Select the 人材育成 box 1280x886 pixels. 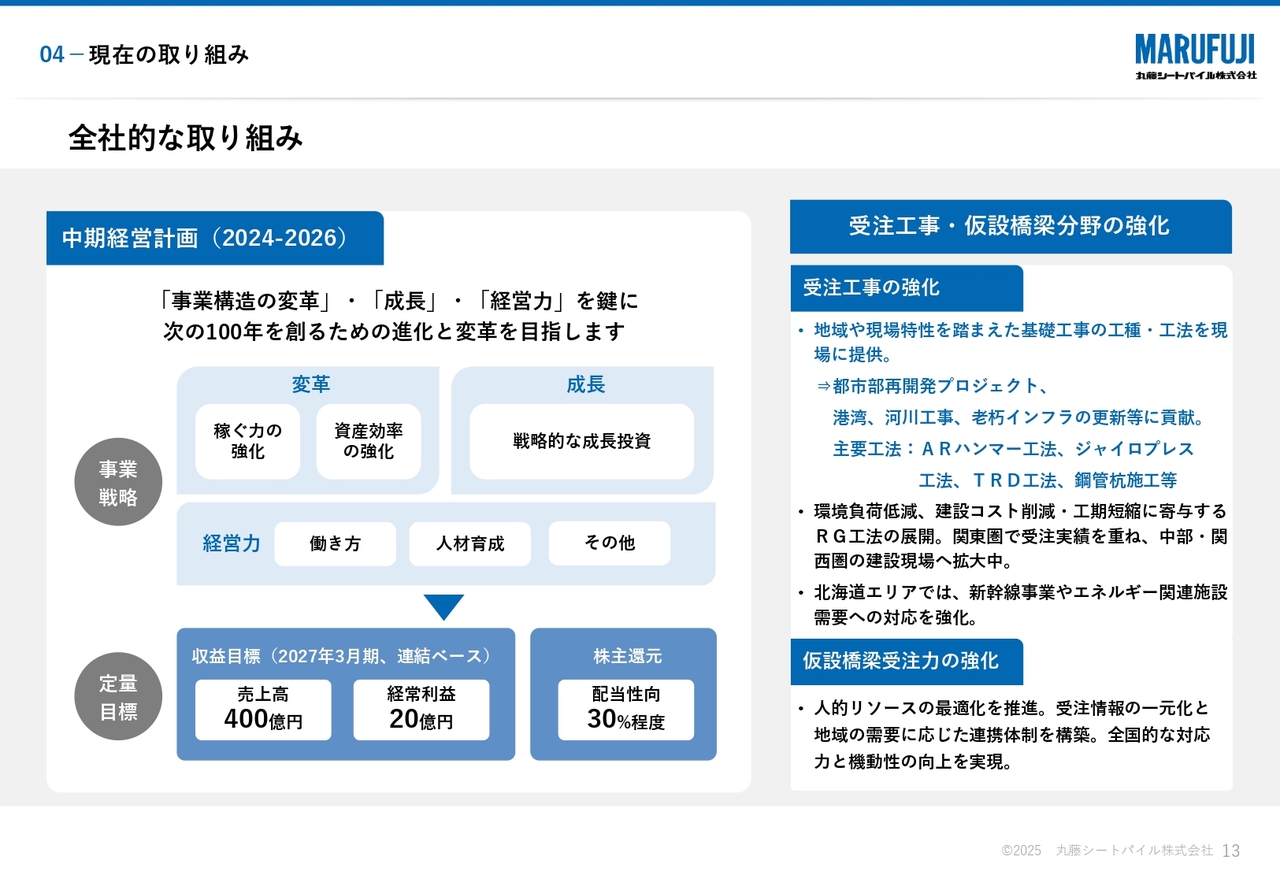click(470, 544)
